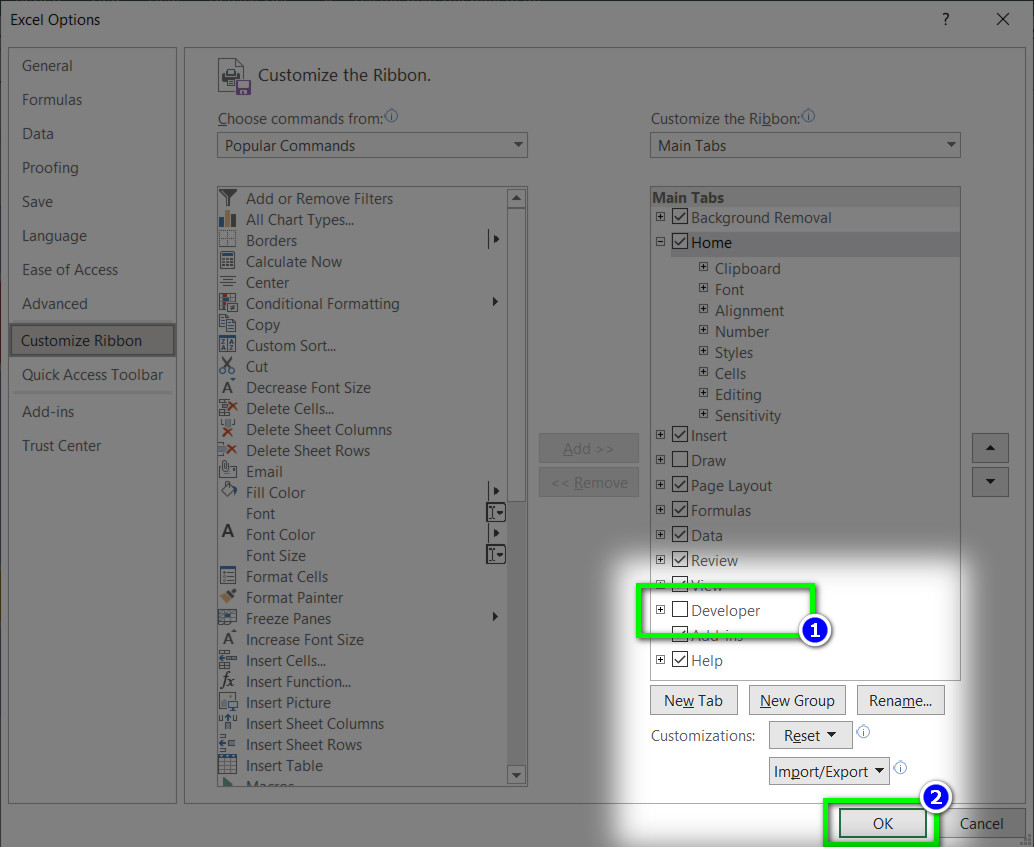This screenshot has height=847, width=1034.
Task: Expand the Clipboard group under Home
Action: 704,267
